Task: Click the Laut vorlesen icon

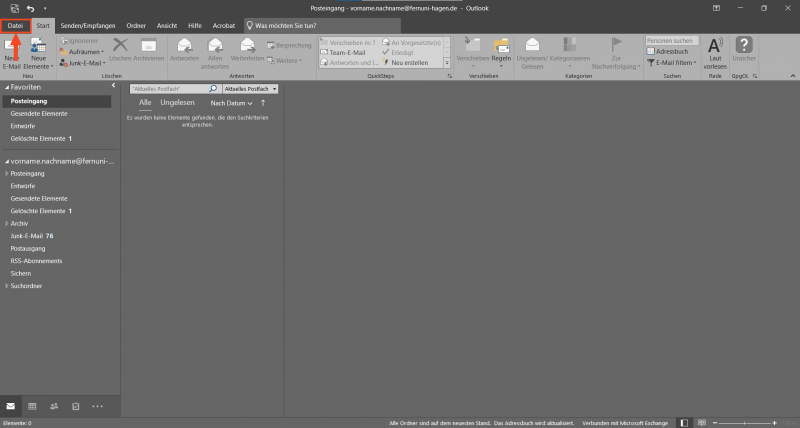Action: pyautogui.click(x=715, y=45)
